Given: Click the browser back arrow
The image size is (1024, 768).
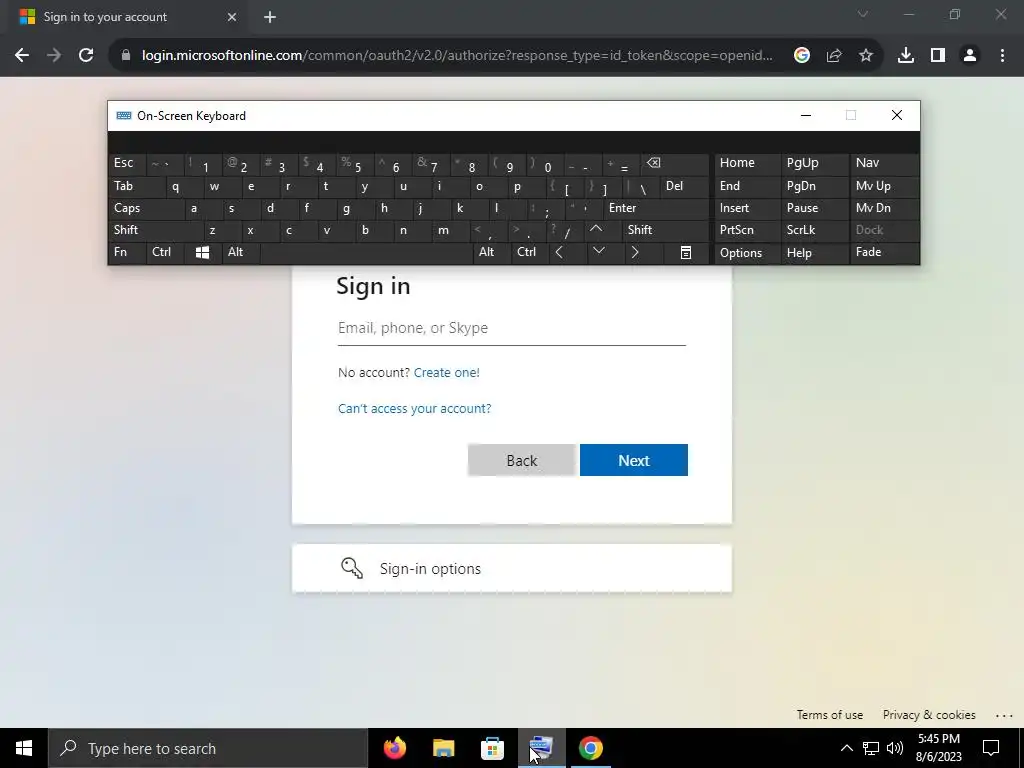Looking at the screenshot, I should (x=22, y=56).
